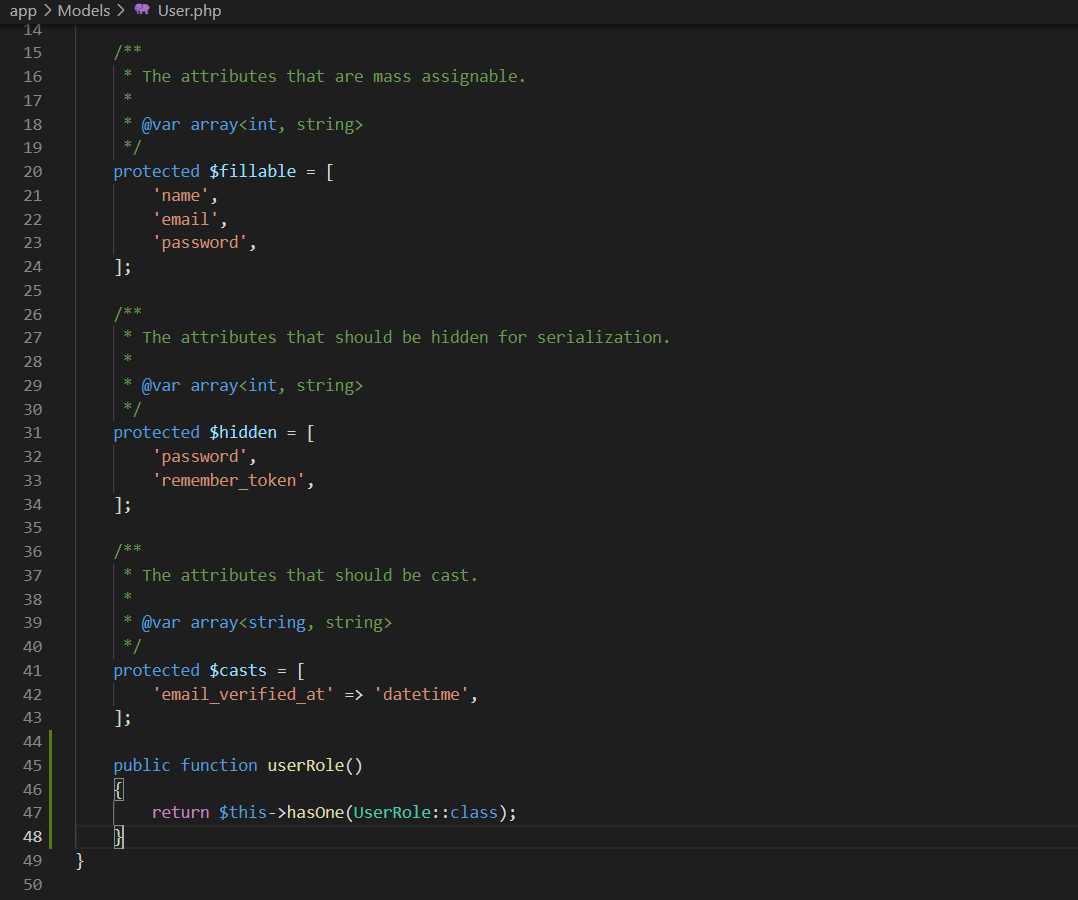
Task: Place cursor on $casts variable
Action: 238,670
